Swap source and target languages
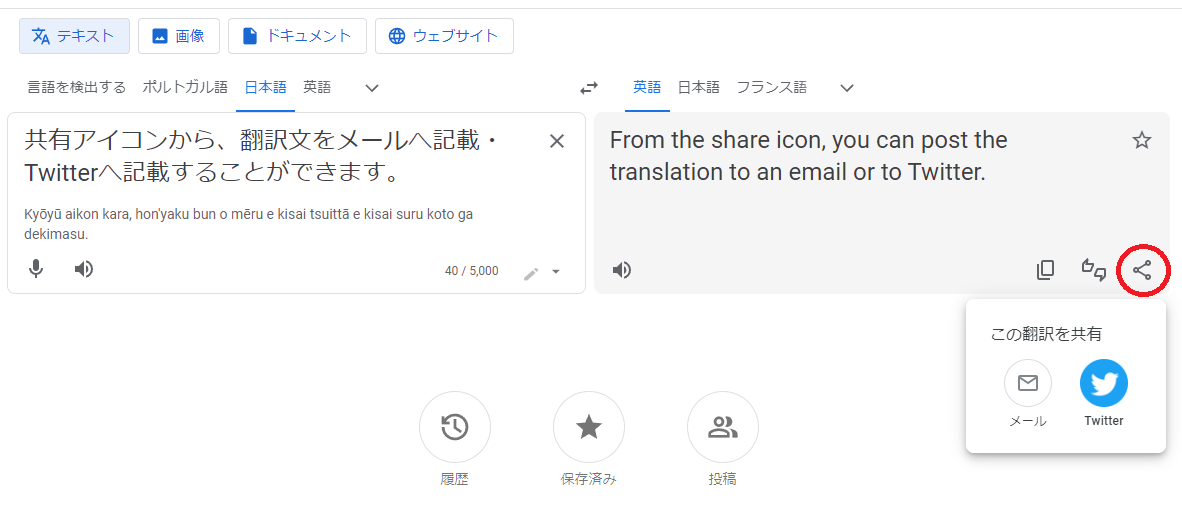The image size is (1182, 512). click(x=589, y=88)
